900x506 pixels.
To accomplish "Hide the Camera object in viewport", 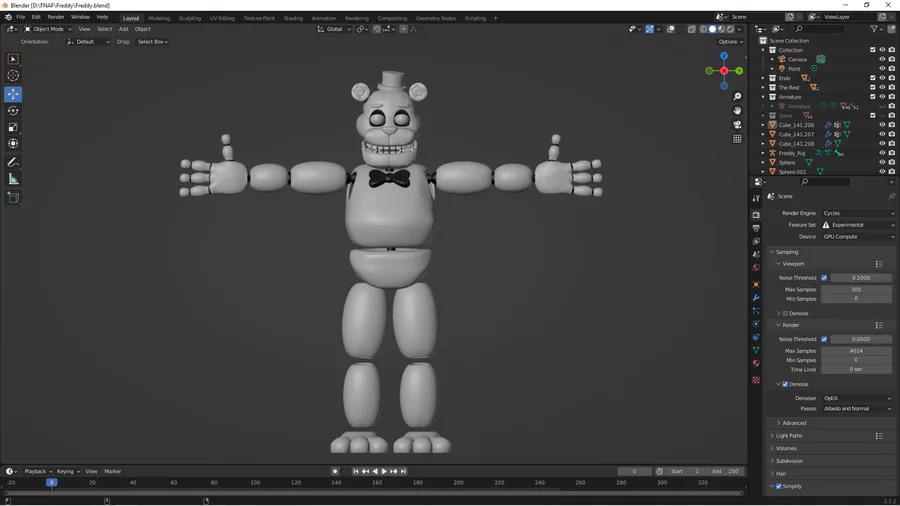I will pos(882,59).
